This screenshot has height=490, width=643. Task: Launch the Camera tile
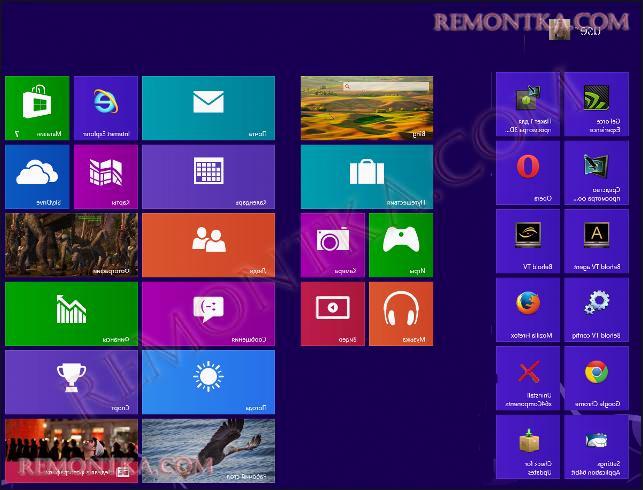333,245
